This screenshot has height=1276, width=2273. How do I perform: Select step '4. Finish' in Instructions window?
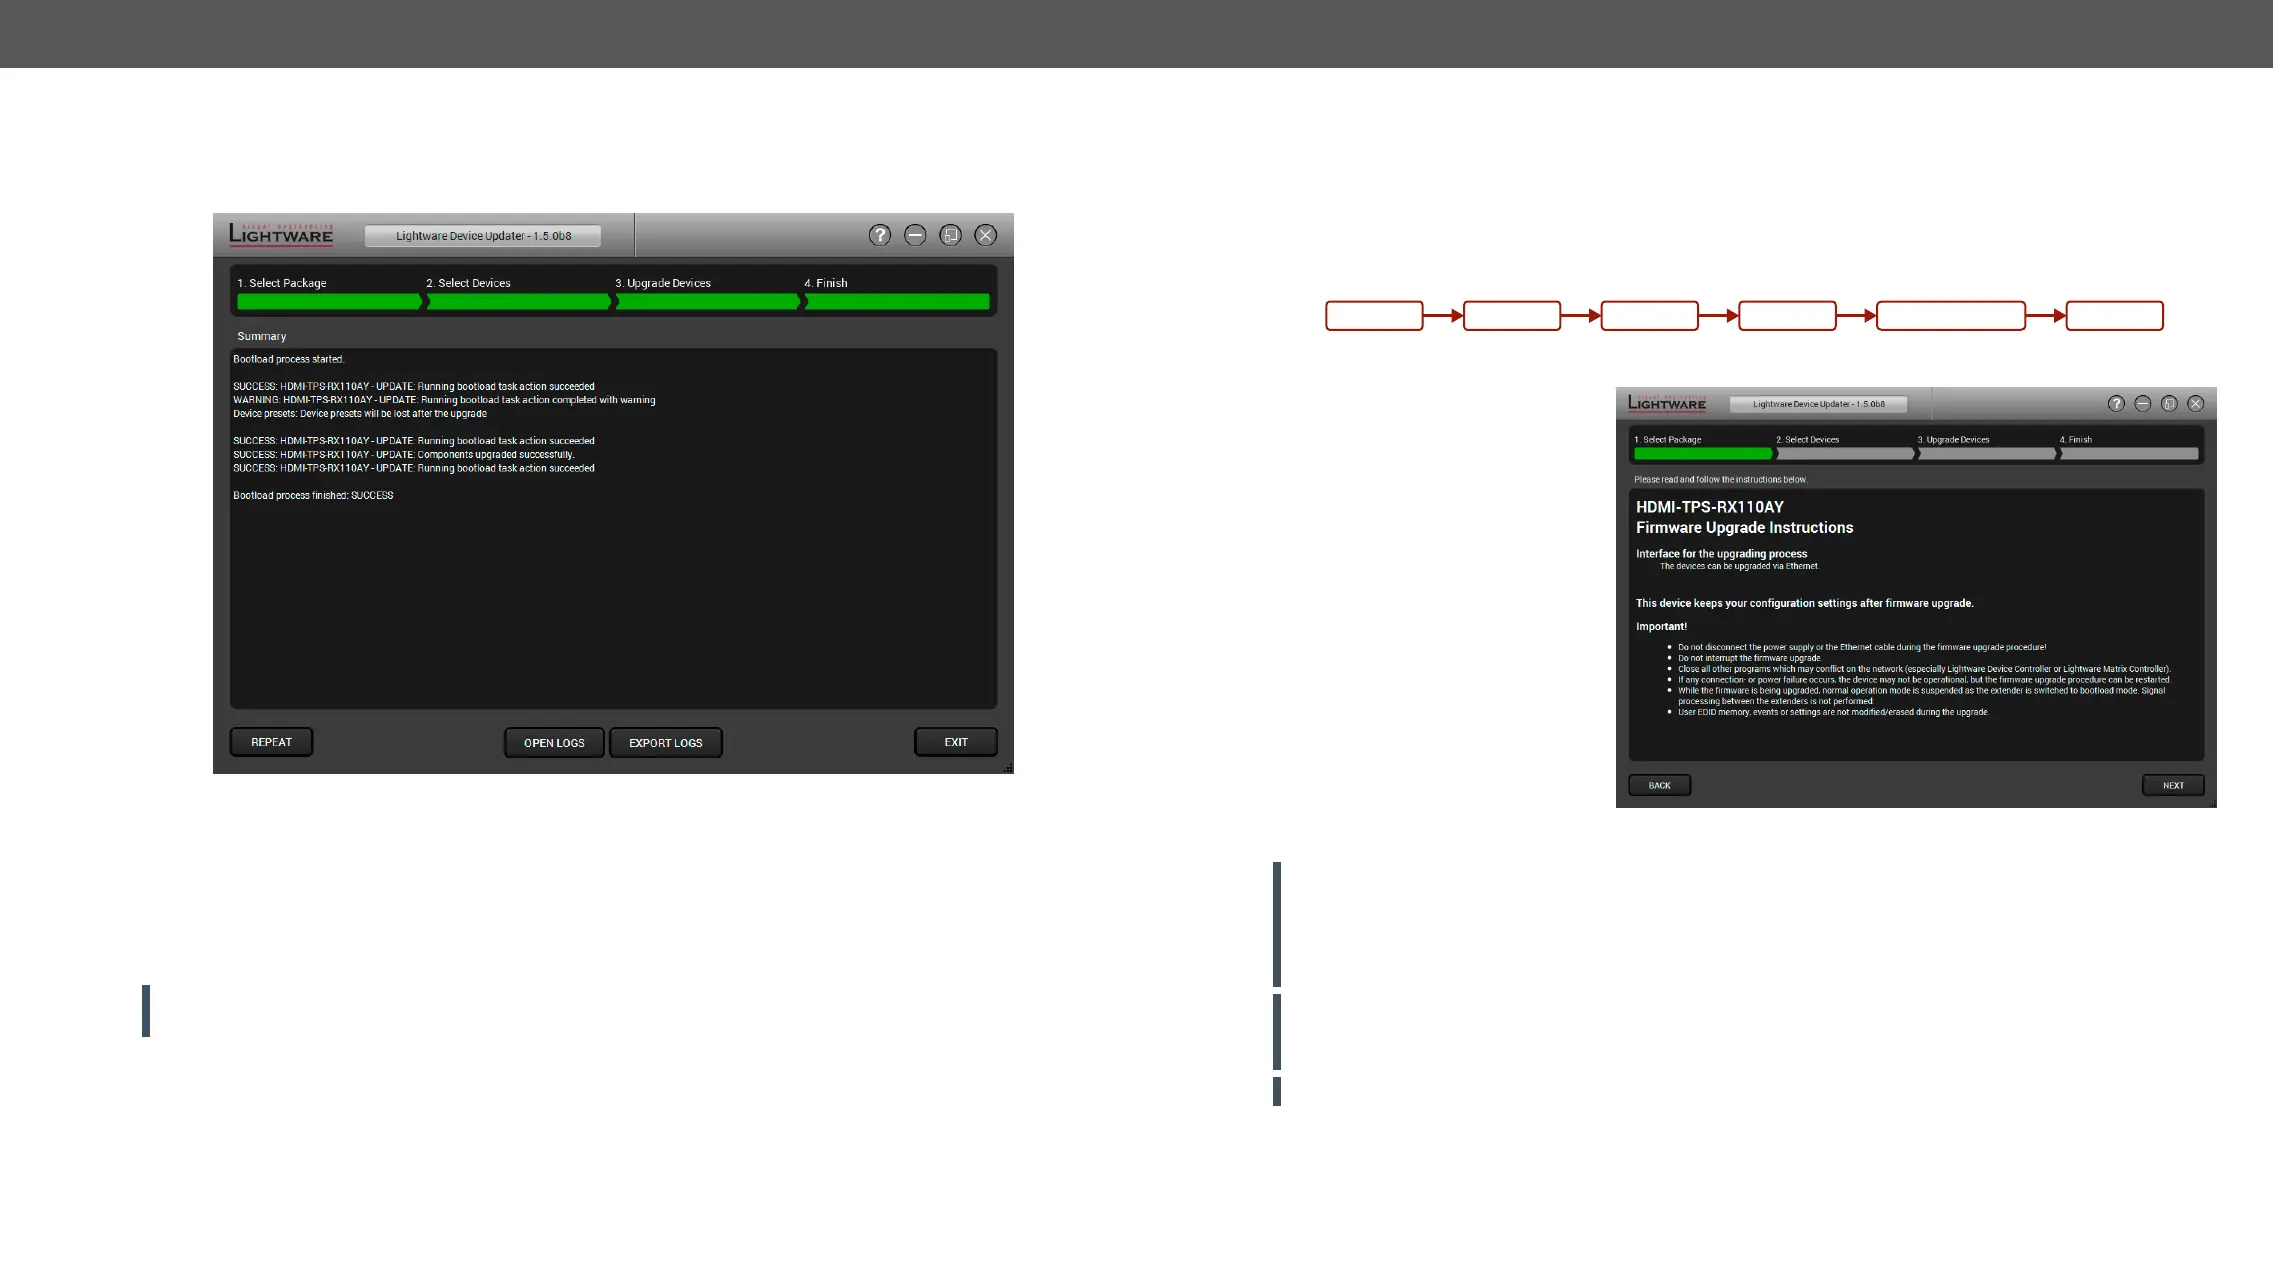[x=2075, y=440]
